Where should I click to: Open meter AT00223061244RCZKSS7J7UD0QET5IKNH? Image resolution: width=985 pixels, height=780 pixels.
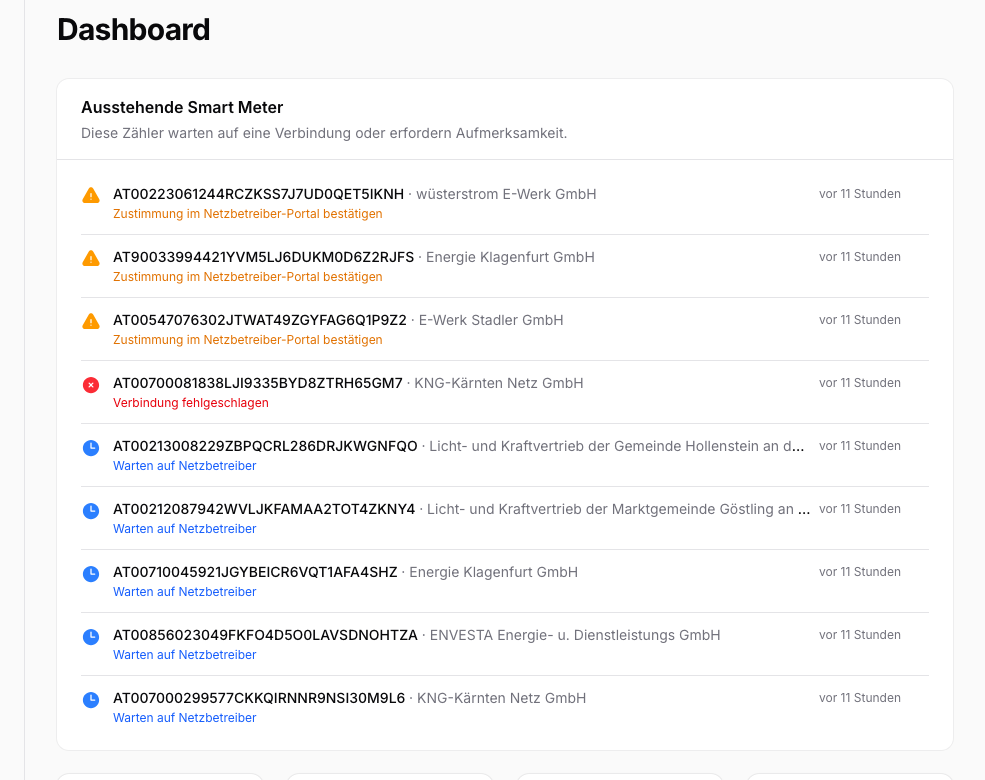pyautogui.click(x=258, y=194)
